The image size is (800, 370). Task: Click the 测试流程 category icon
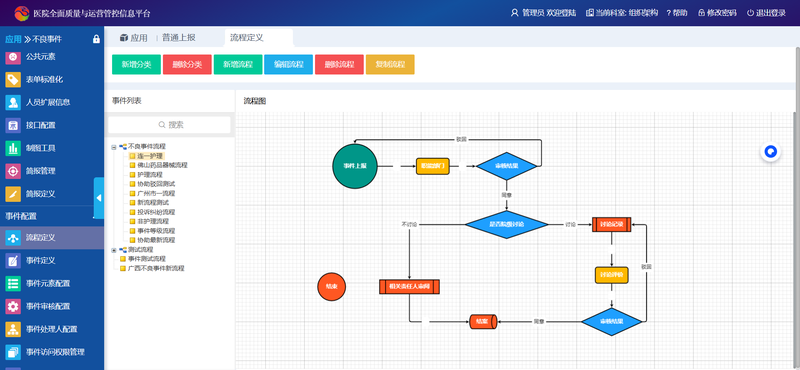click(x=123, y=250)
